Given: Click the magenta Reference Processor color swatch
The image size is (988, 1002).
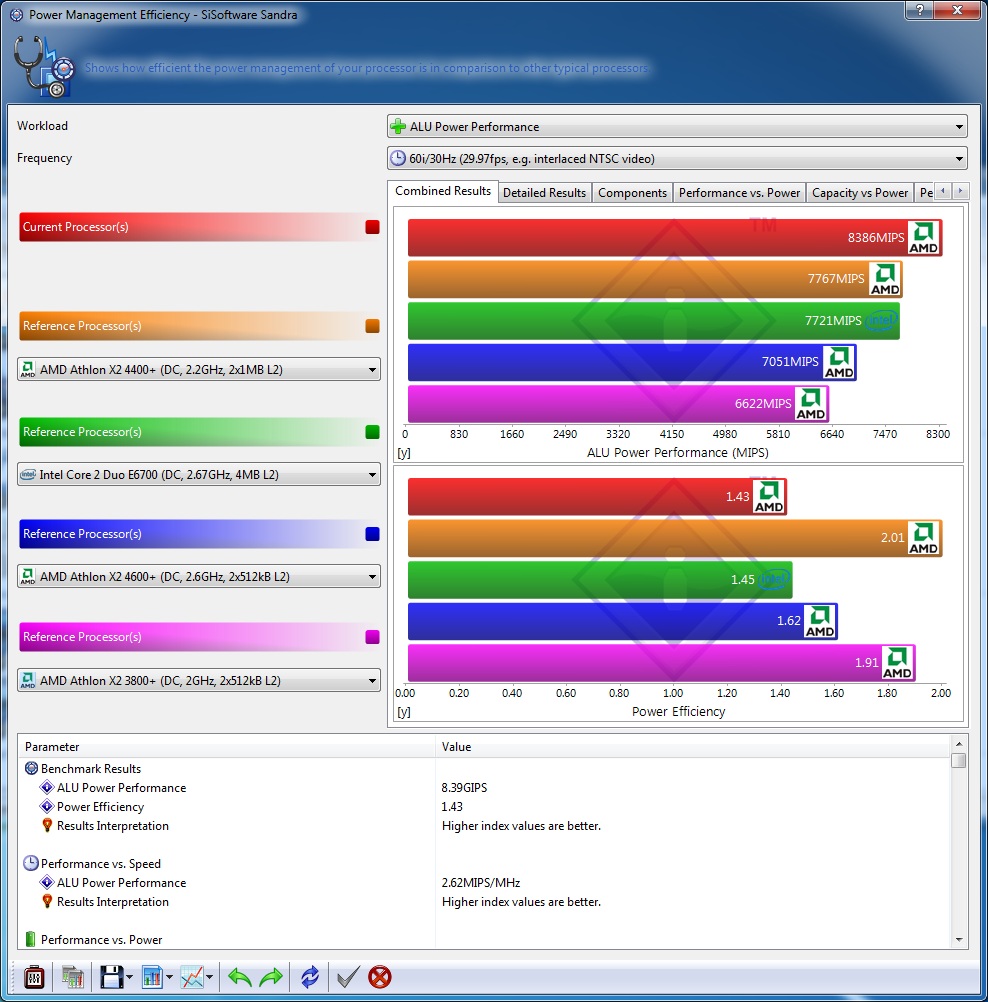Looking at the screenshot, I should 373,637.
